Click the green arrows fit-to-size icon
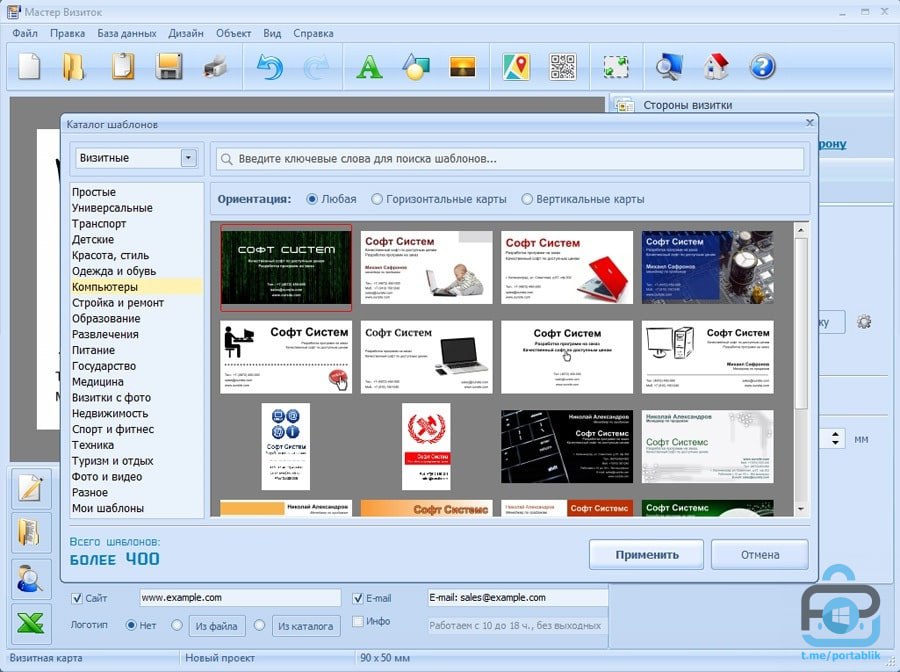 coord(616,67)
